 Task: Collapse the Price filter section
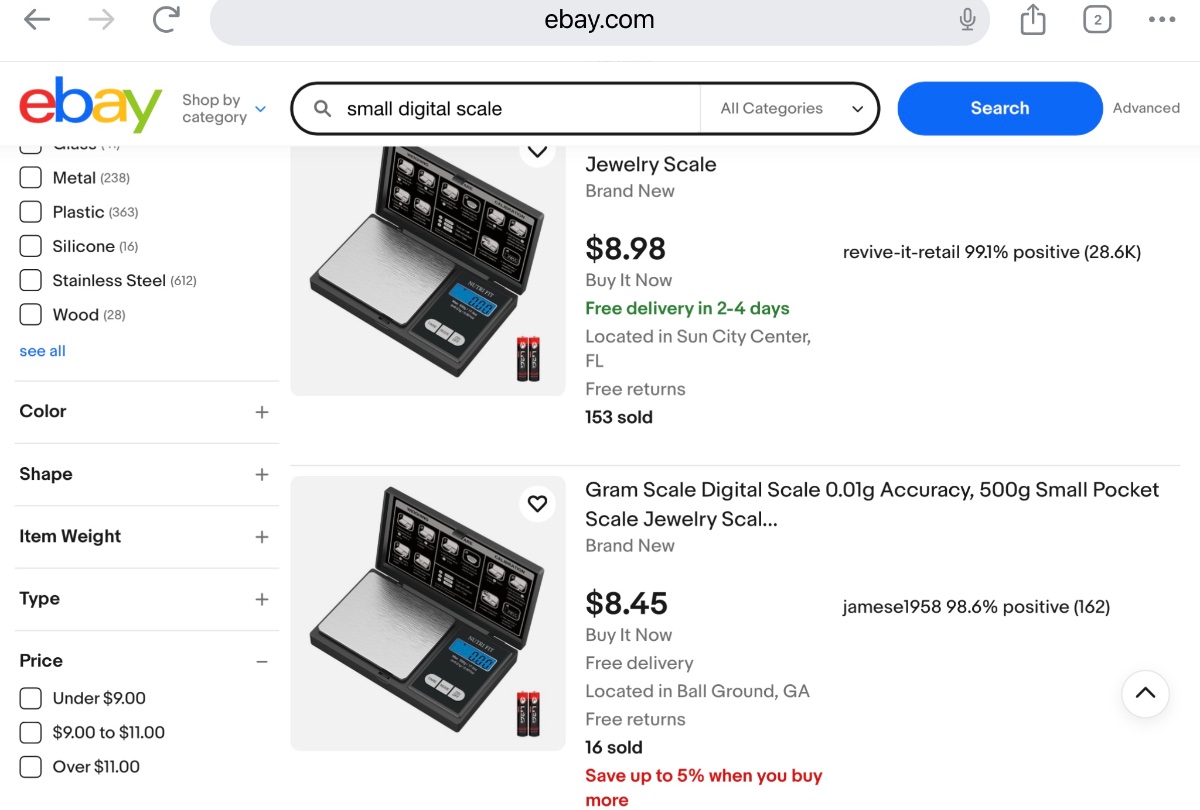point(262,661)
